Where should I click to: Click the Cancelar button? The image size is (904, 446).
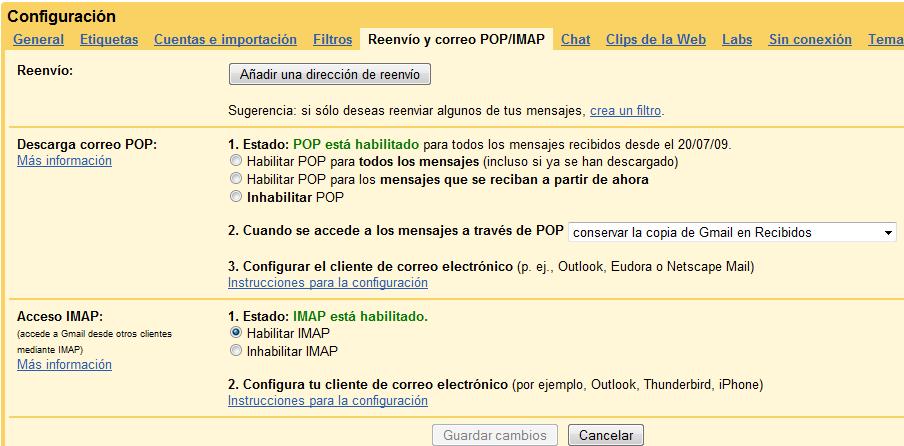click(x=605, y=436)
